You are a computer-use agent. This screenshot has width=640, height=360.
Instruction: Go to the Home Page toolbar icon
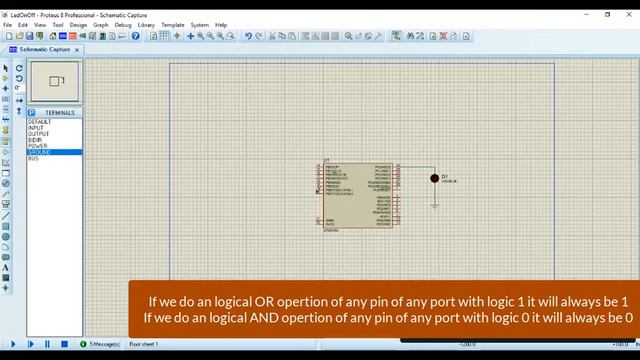tap(53, 36)
